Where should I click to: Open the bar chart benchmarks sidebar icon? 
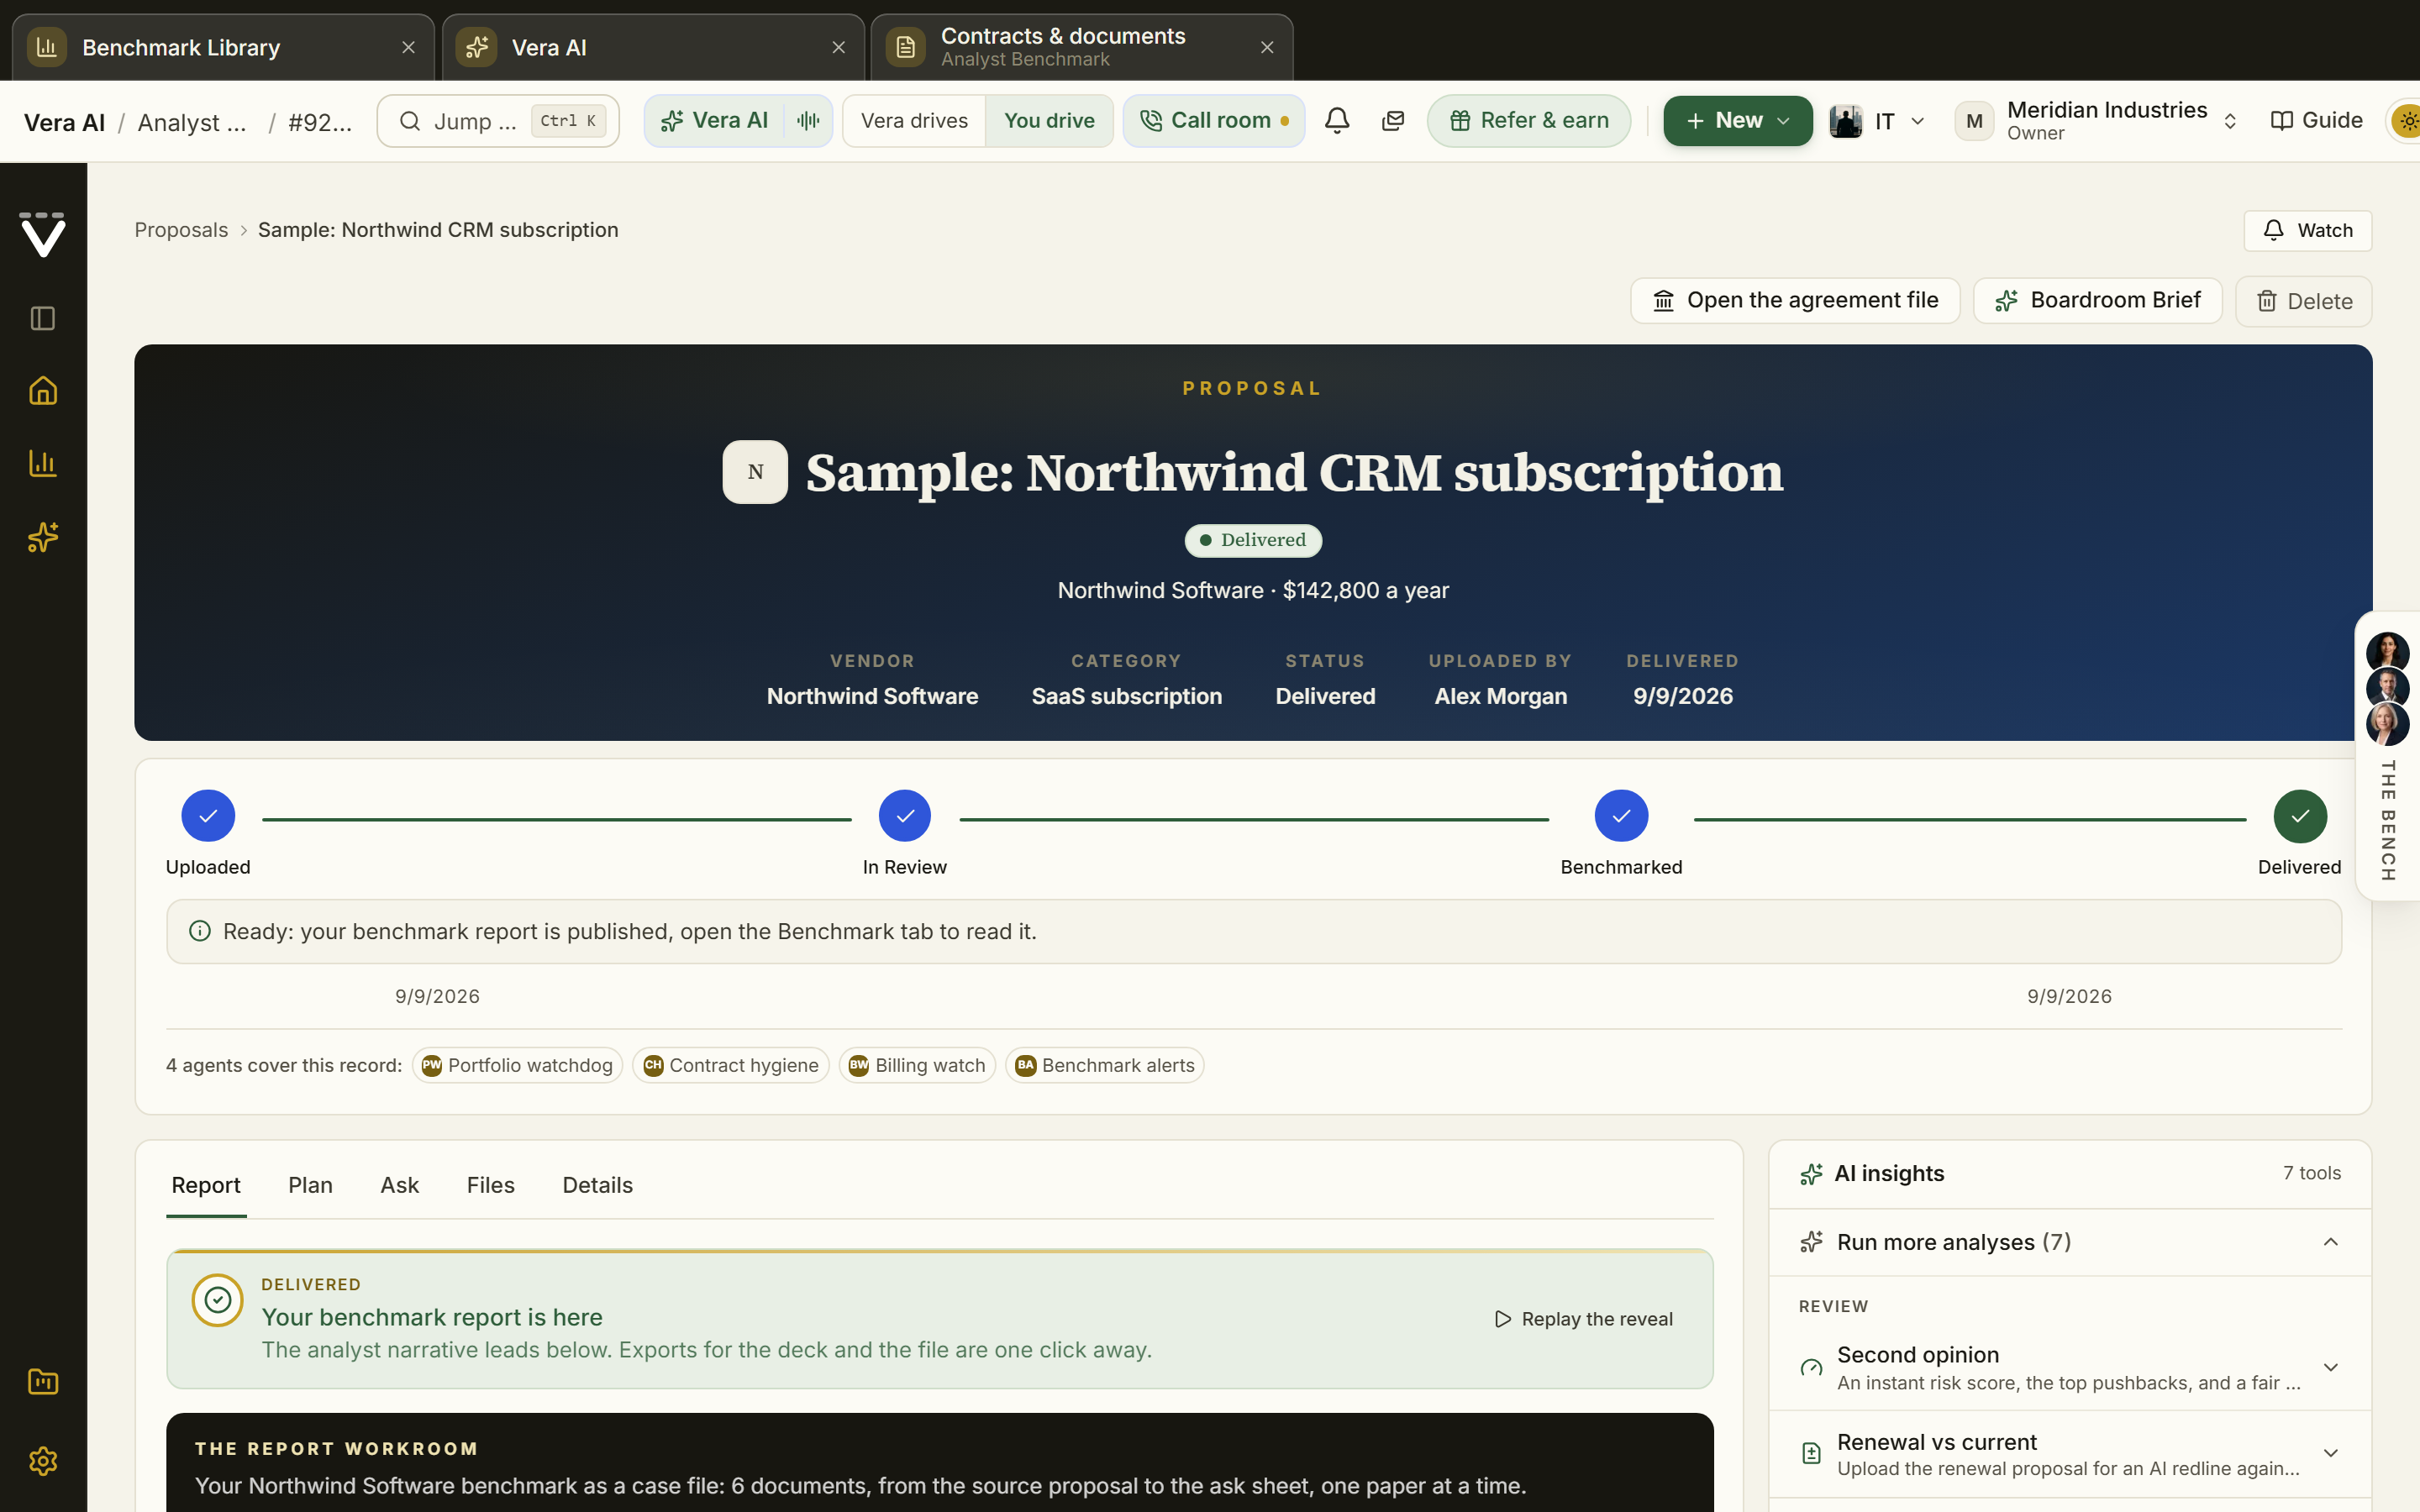click(43, 463)
